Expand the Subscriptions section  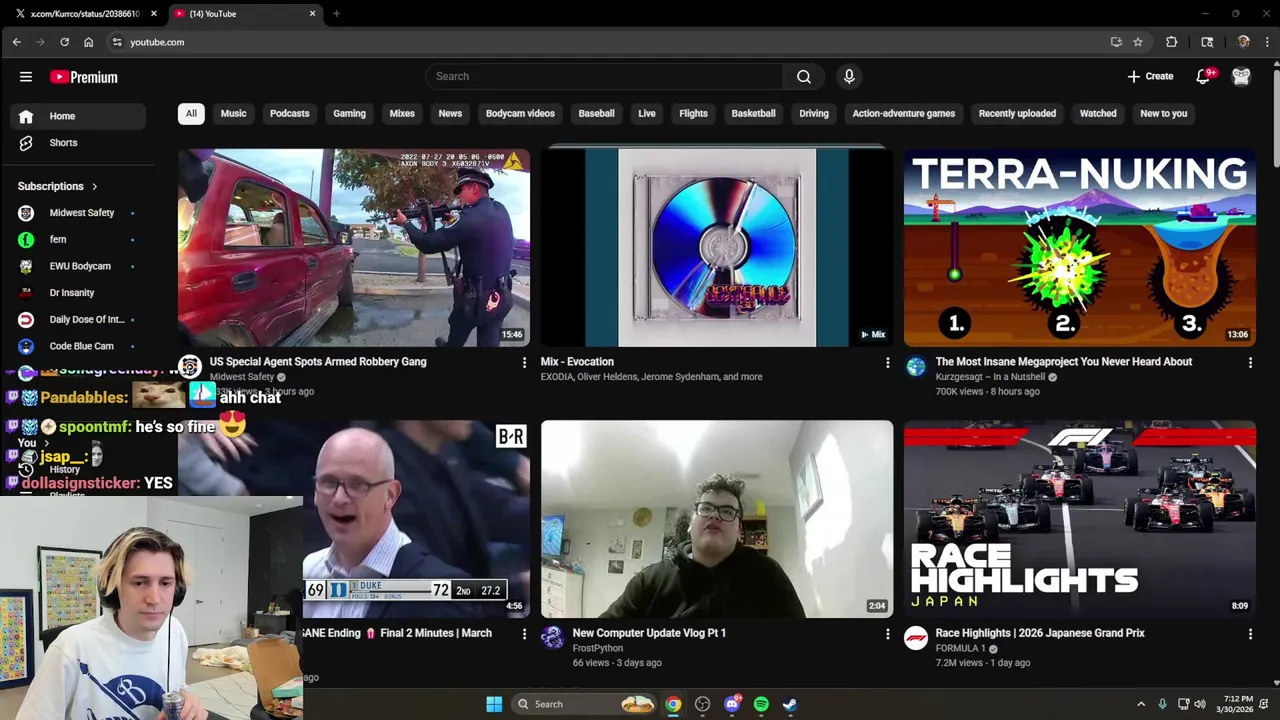point(58,186)
